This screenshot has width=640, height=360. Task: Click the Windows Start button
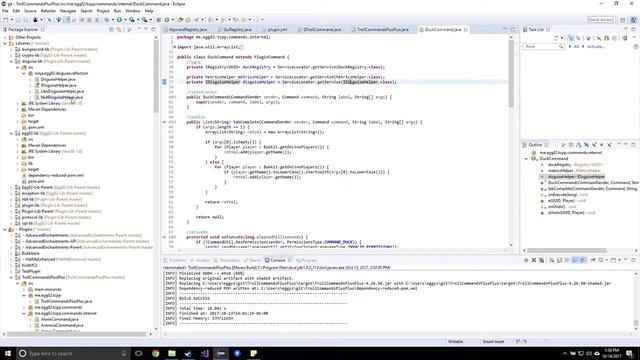pos(8,353)
